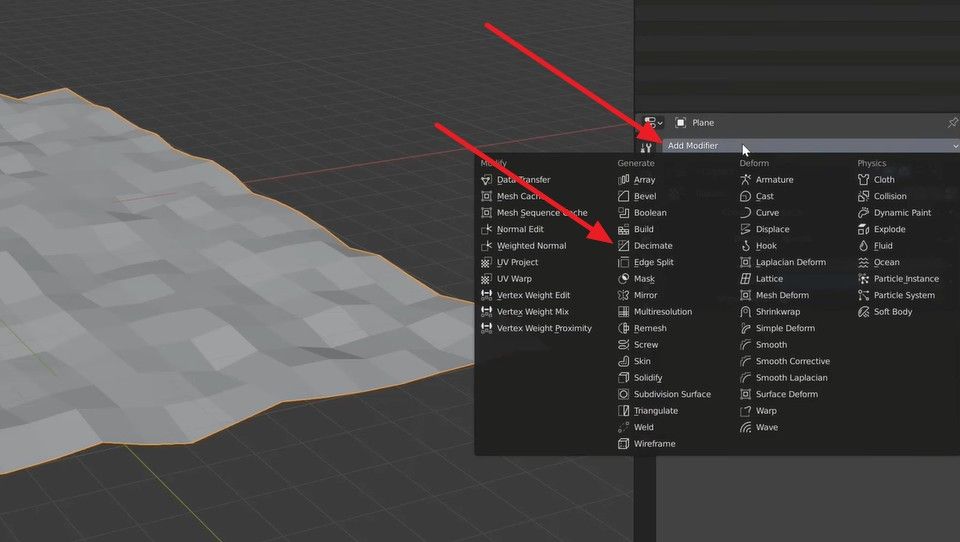
Task: Click the Plane object name field
Action: point(703,123)
